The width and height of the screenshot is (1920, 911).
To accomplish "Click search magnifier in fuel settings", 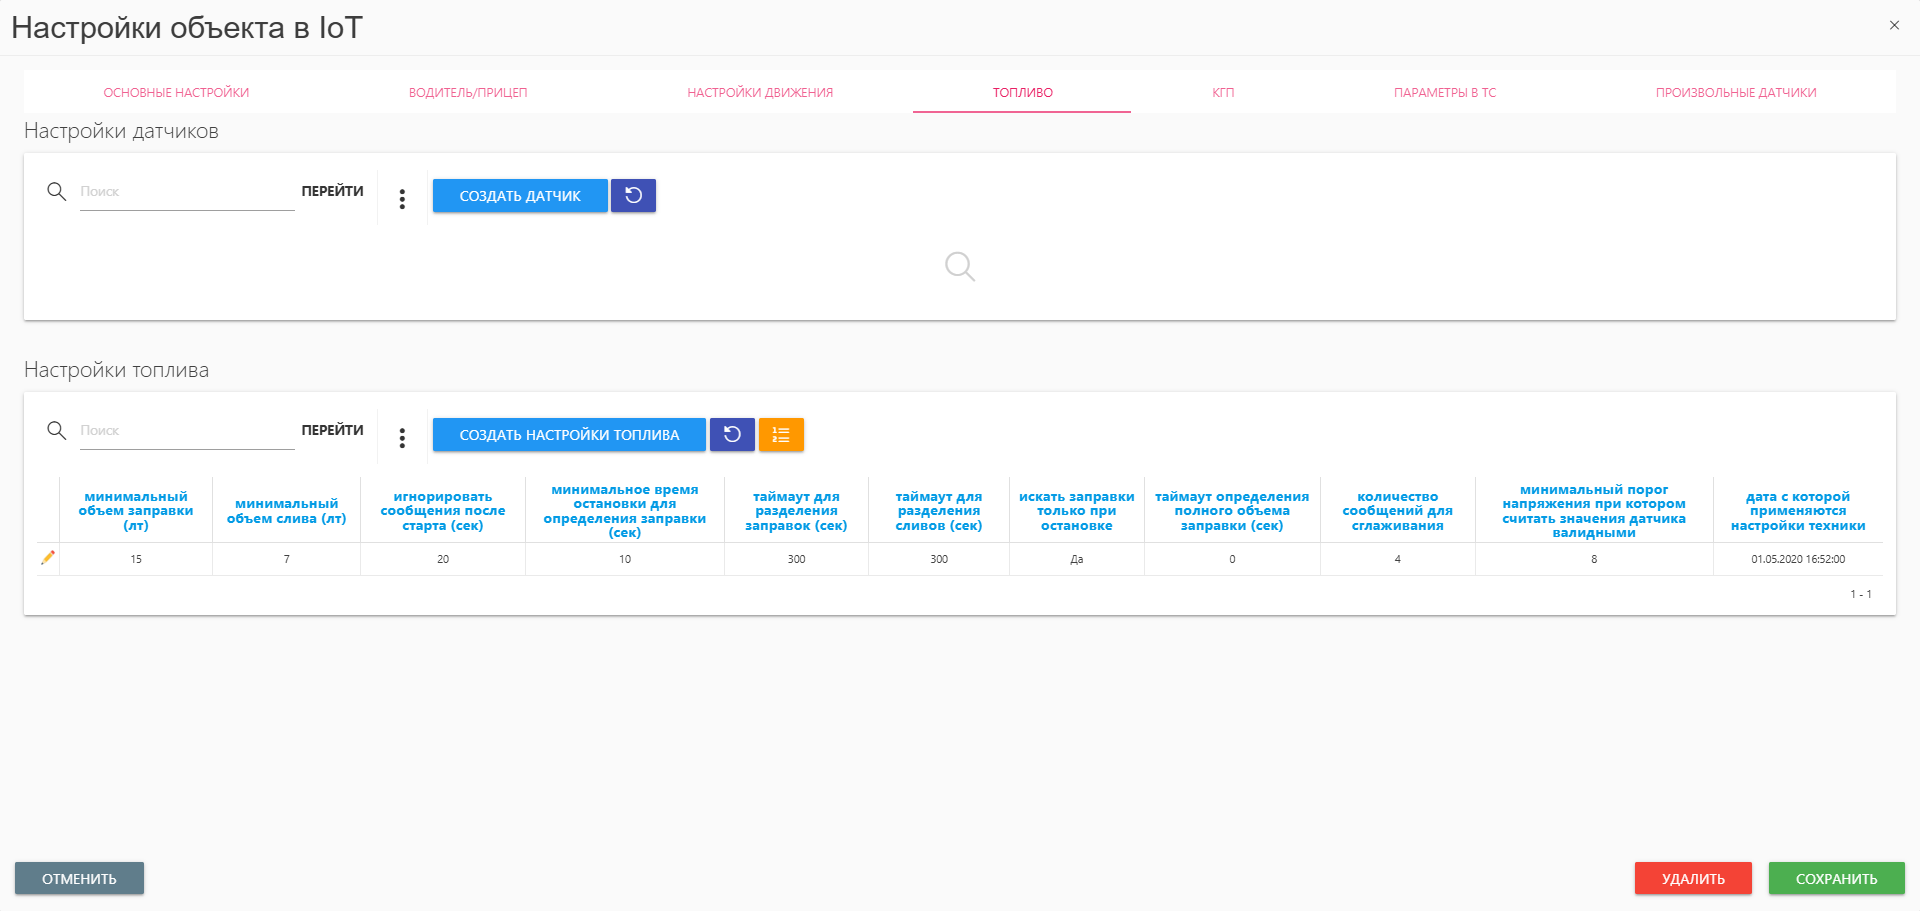I will [57, 430].
